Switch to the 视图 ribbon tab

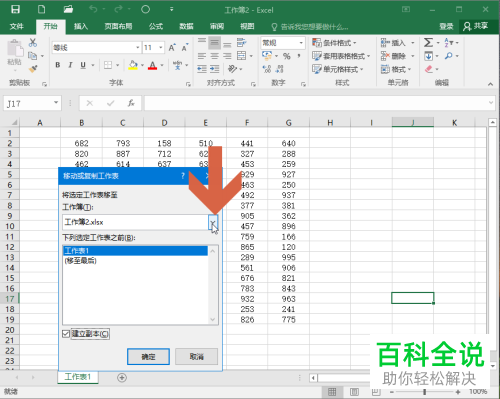(x=247, y=26)
